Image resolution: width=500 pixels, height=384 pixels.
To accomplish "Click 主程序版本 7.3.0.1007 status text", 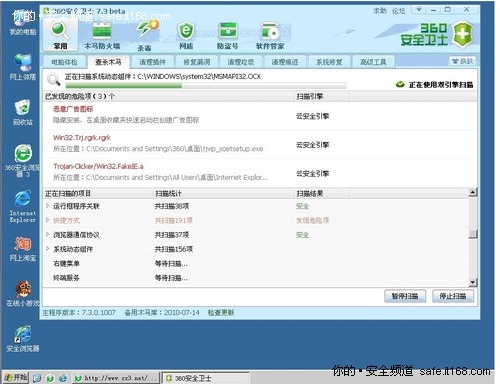I will (x=79, y=313).
